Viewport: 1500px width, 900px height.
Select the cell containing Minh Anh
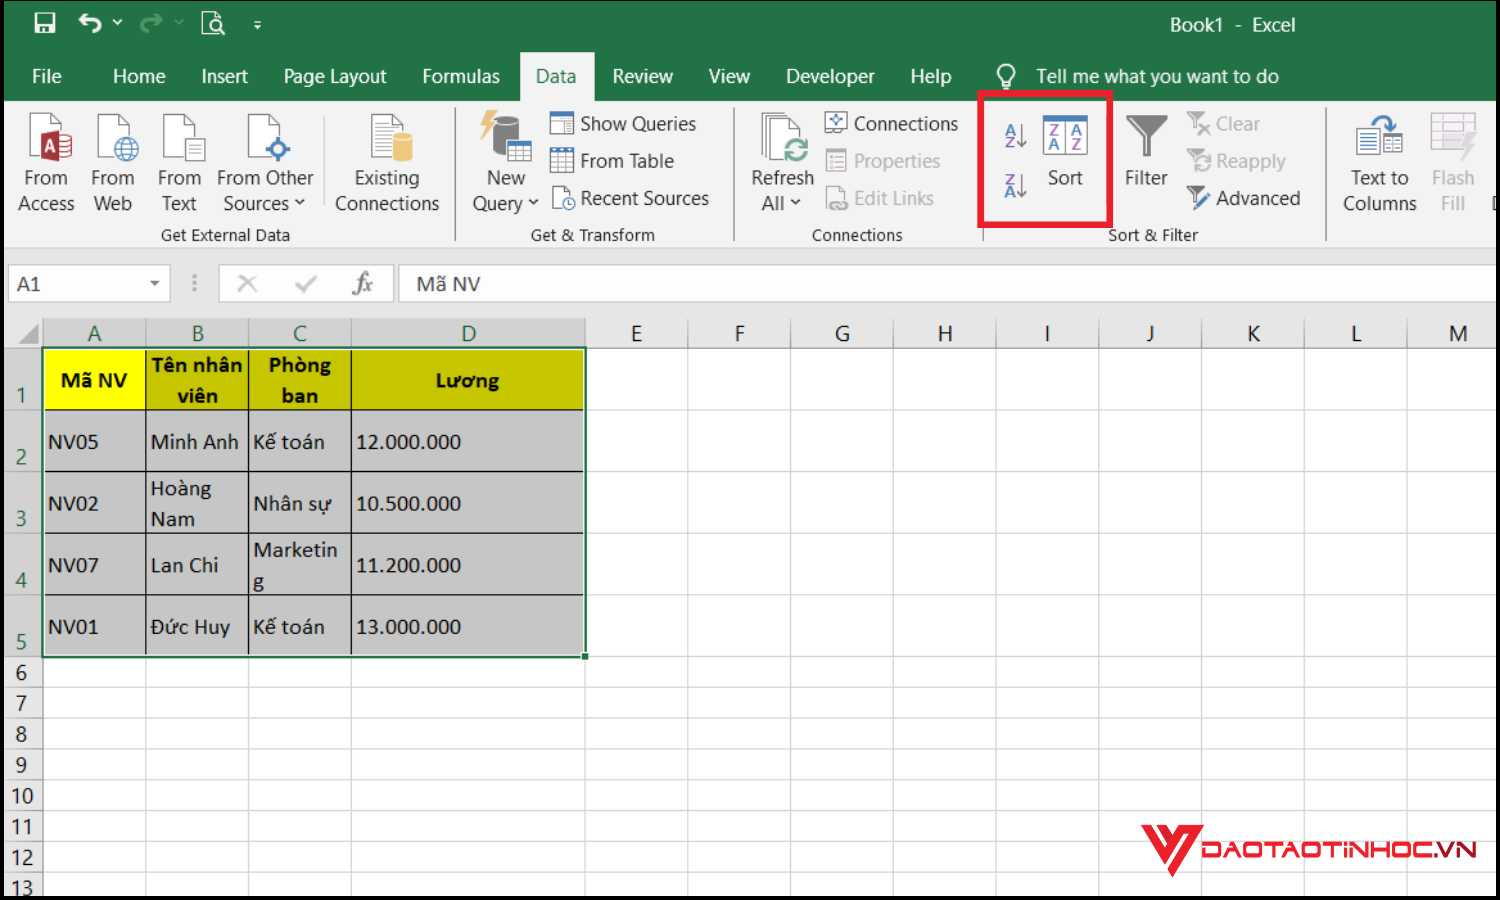[196, 441]
